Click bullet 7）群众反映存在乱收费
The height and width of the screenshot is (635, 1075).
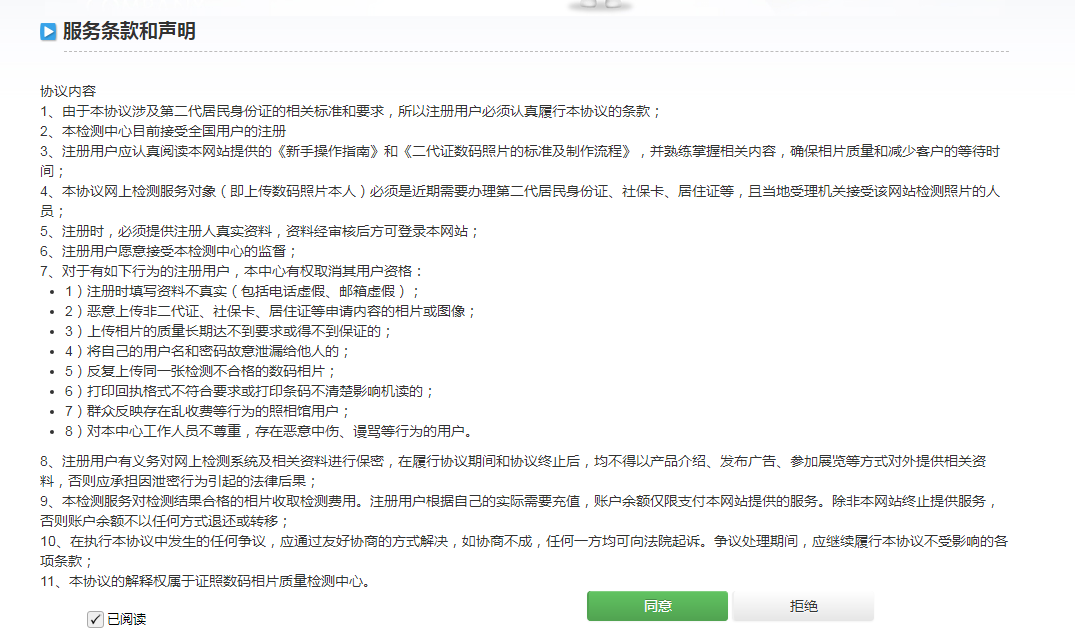208,411
